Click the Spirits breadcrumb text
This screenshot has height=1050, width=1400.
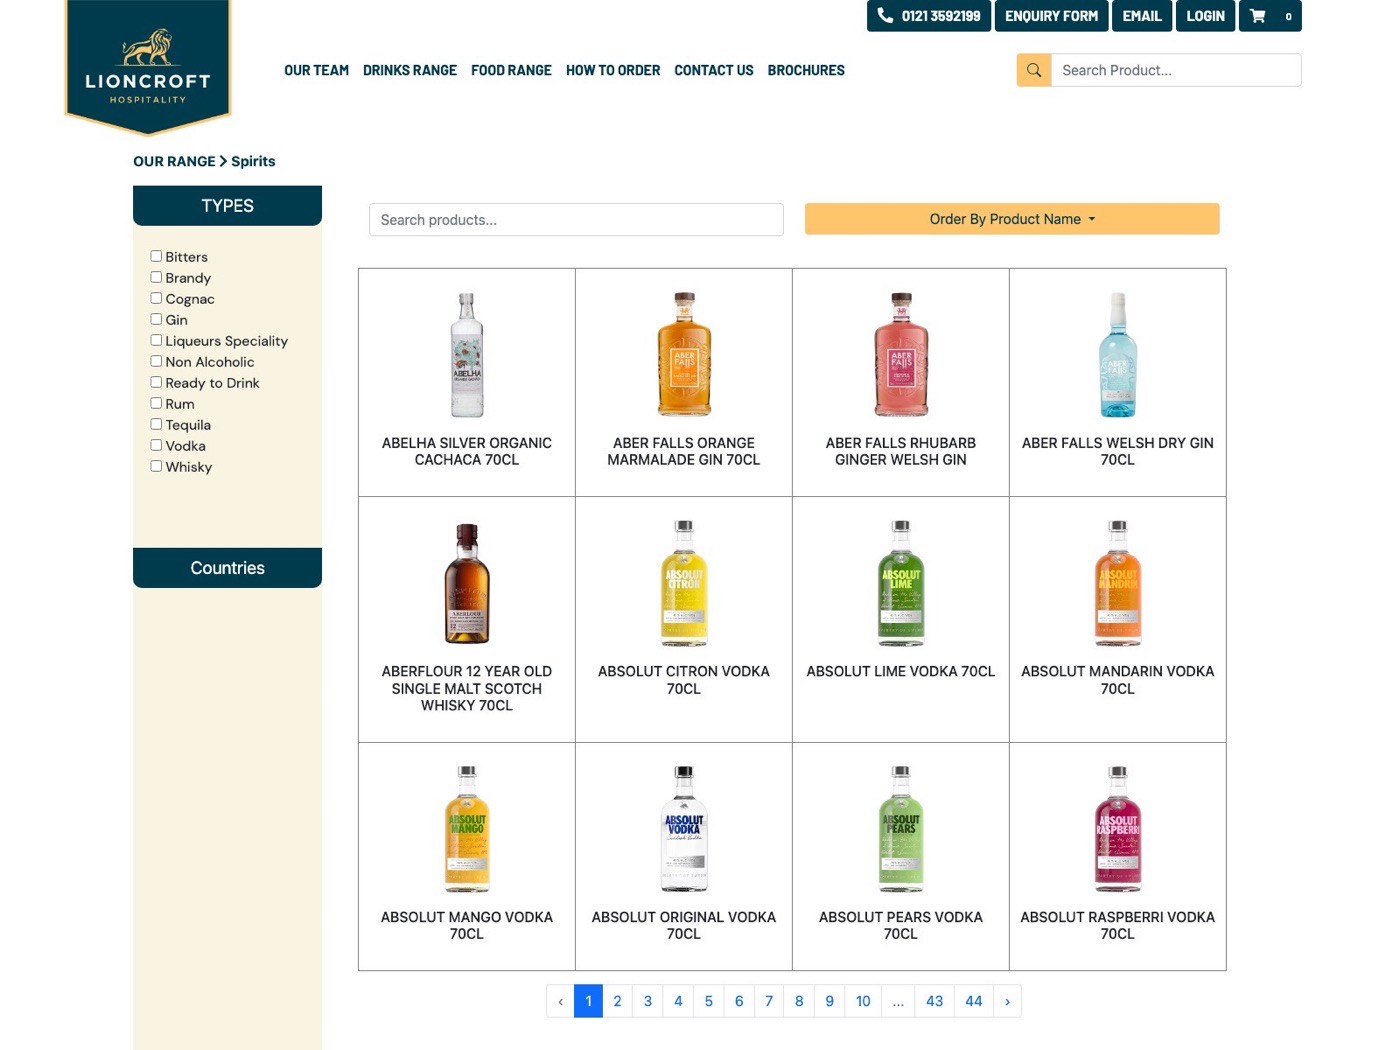pos(253,161)
